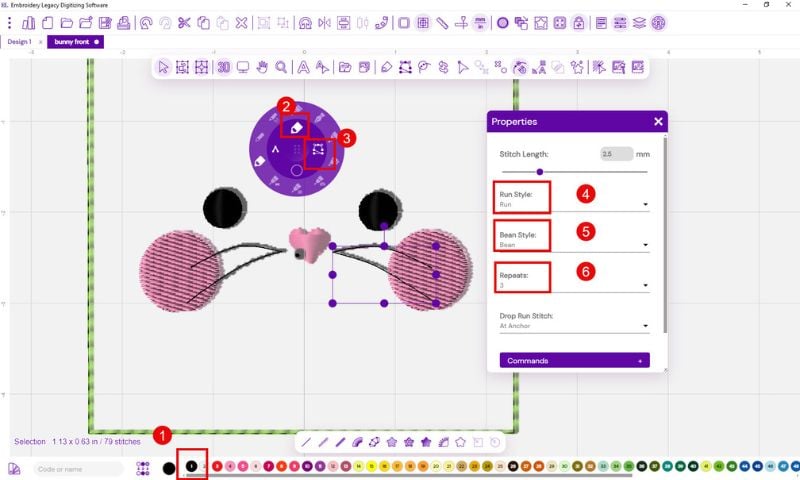Click the Delete X icon in toolbar

point(241,22)
